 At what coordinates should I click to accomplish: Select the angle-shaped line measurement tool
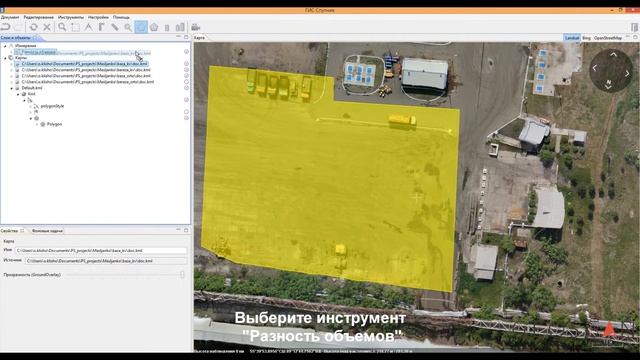tap(89, 27)
